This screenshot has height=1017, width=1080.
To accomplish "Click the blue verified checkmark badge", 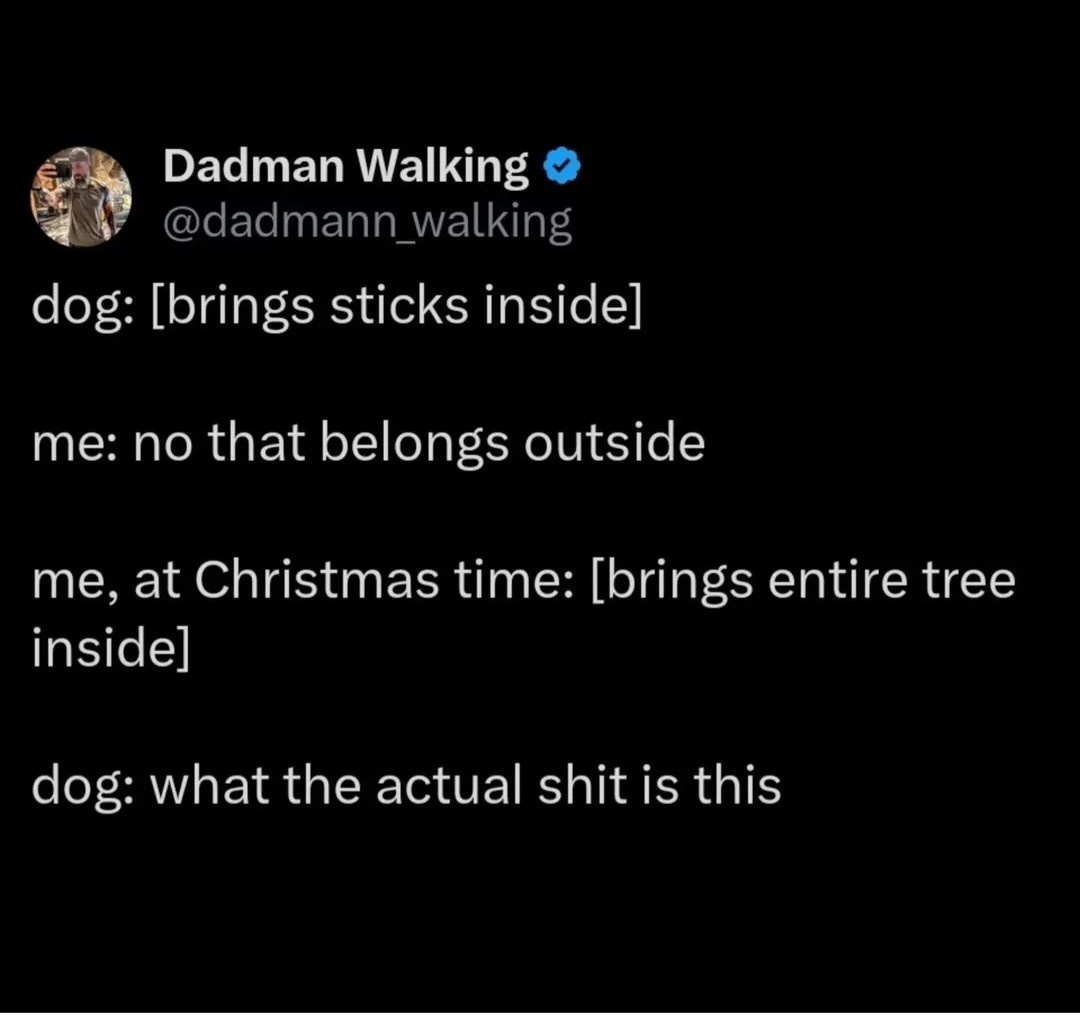I will (563, 168).
